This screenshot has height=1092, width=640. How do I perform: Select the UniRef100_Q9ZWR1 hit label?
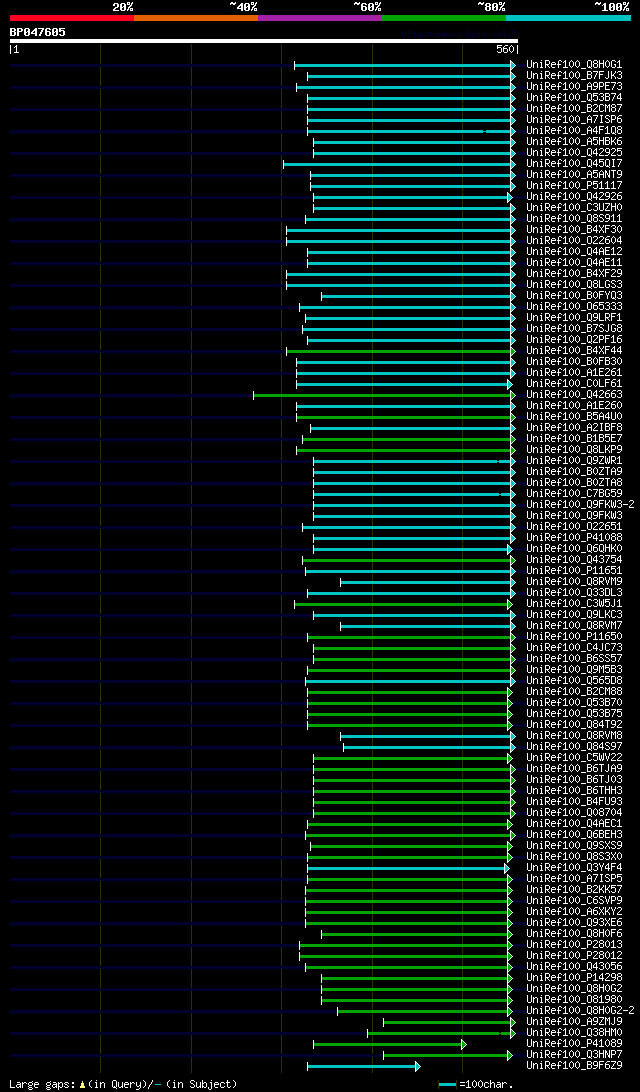pos(575,461)
